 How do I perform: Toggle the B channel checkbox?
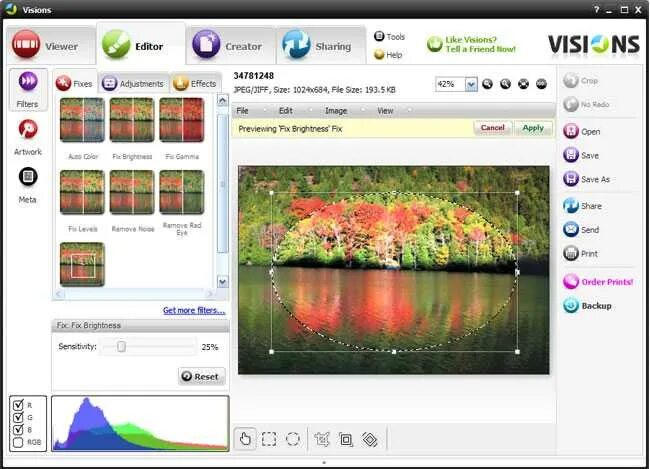pos(18,430)
